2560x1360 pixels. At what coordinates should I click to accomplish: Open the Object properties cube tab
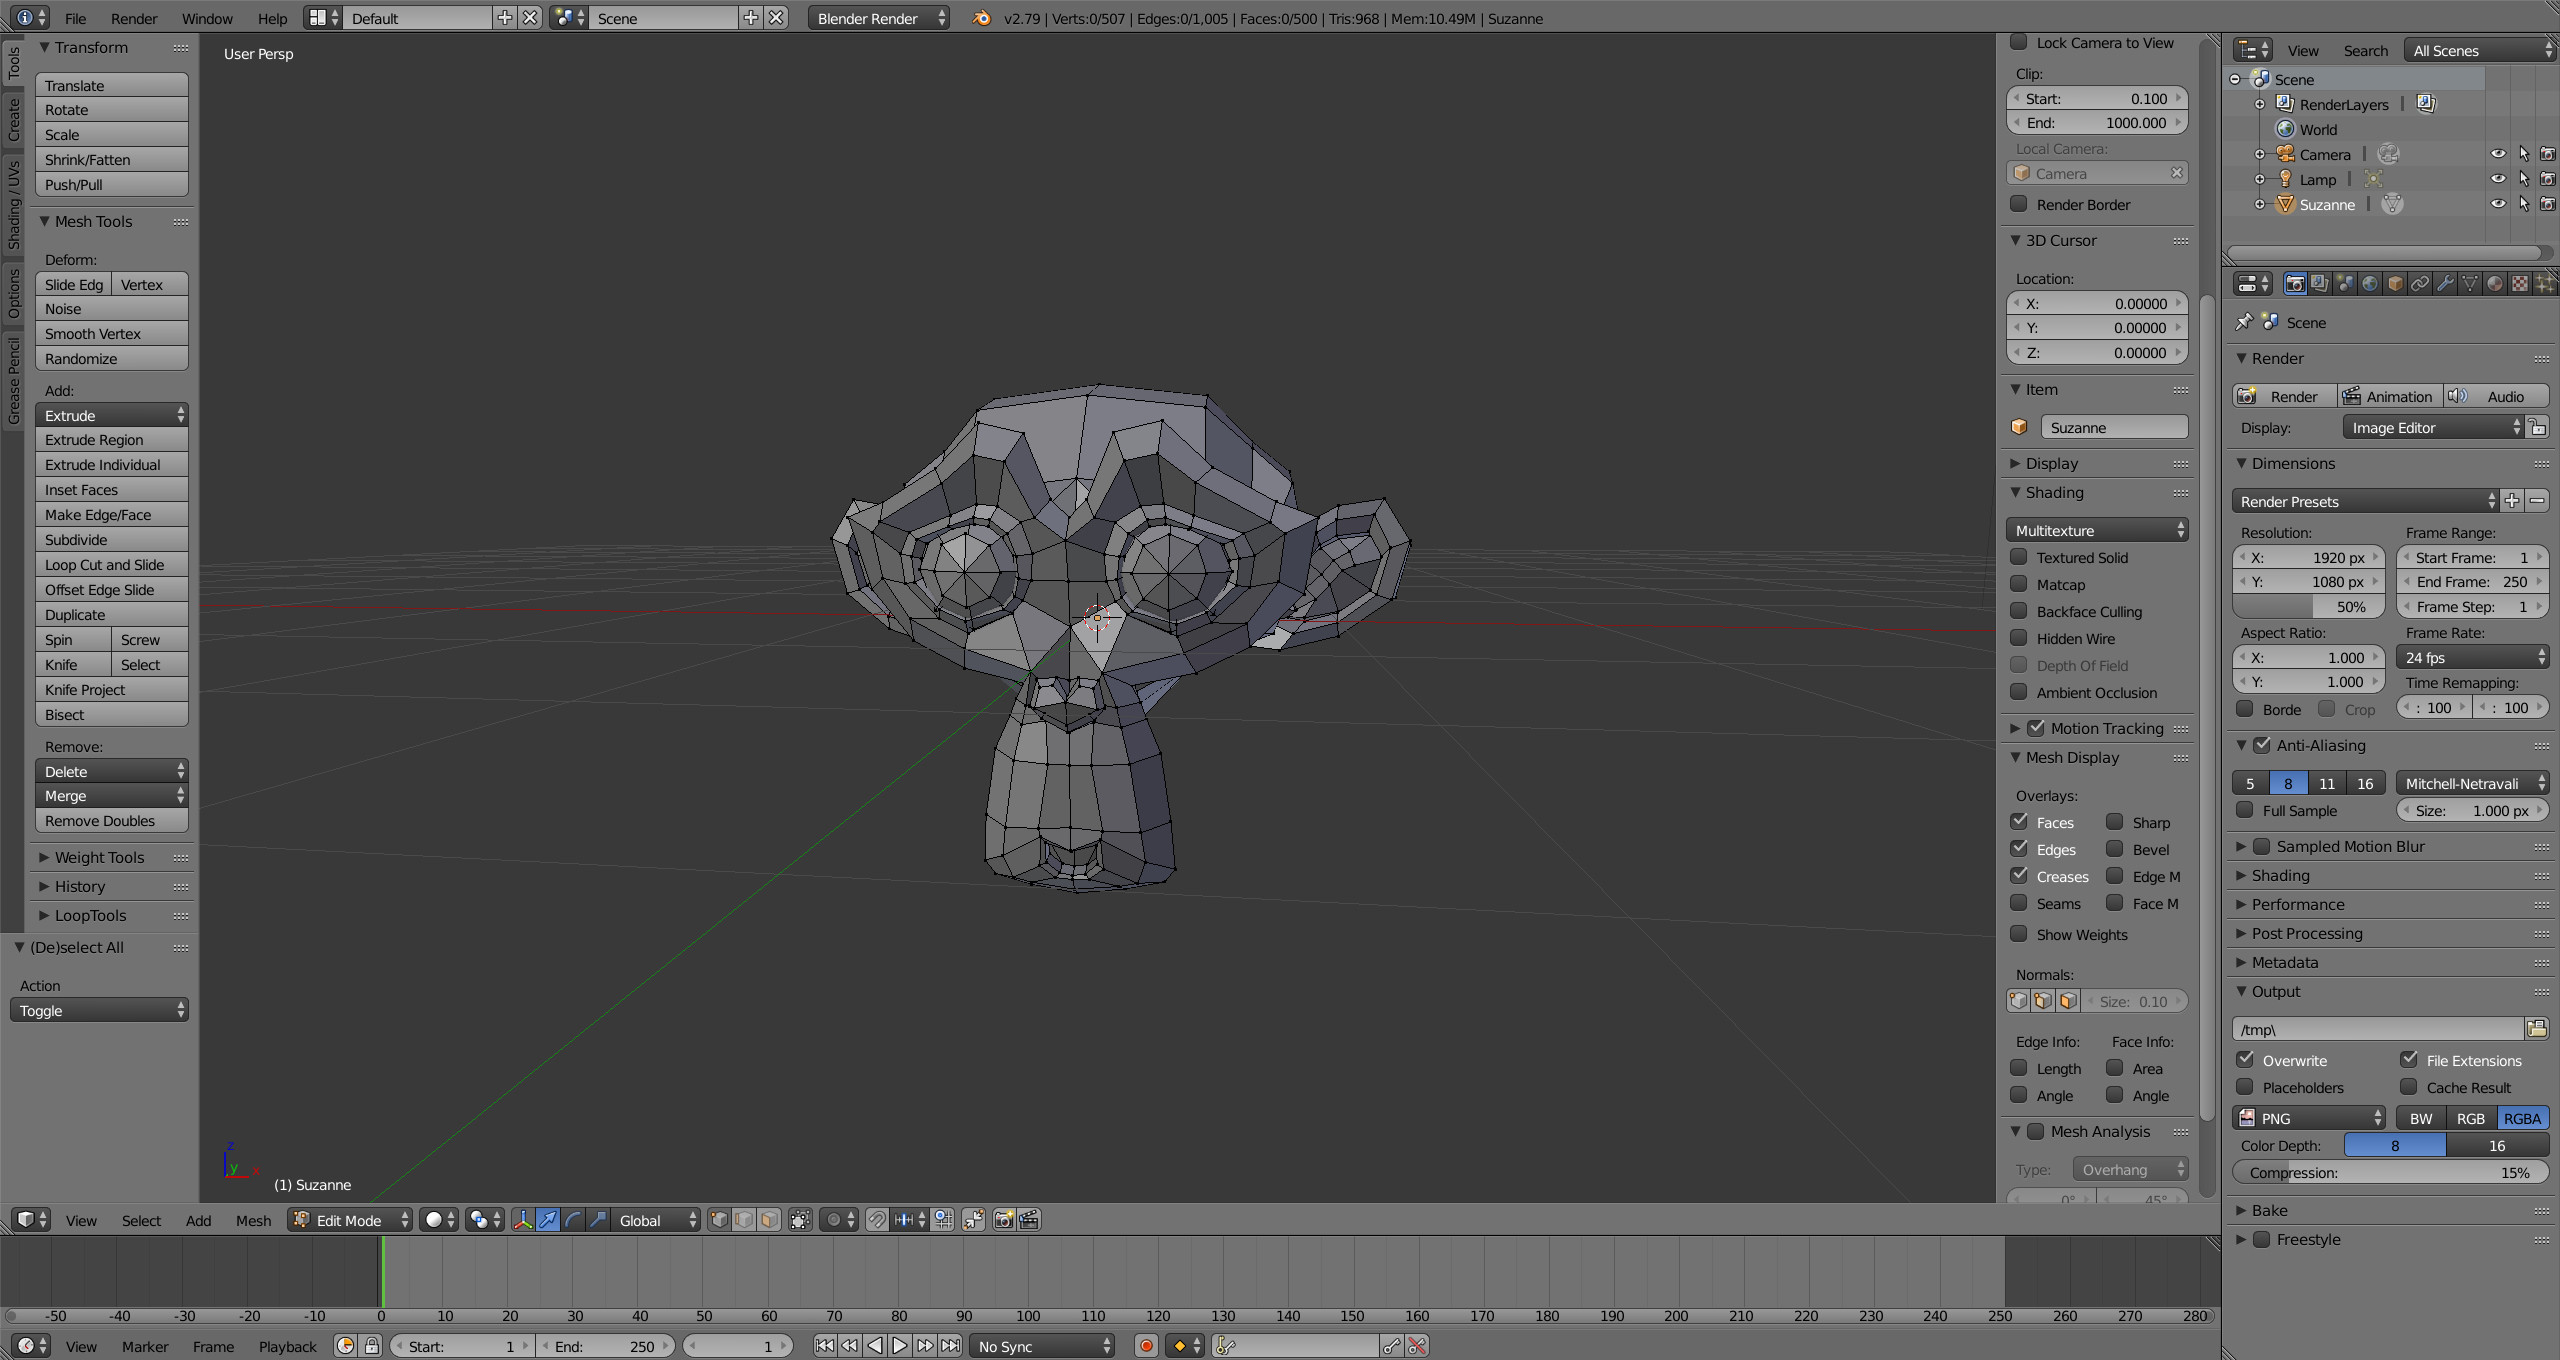point(2394,284)
